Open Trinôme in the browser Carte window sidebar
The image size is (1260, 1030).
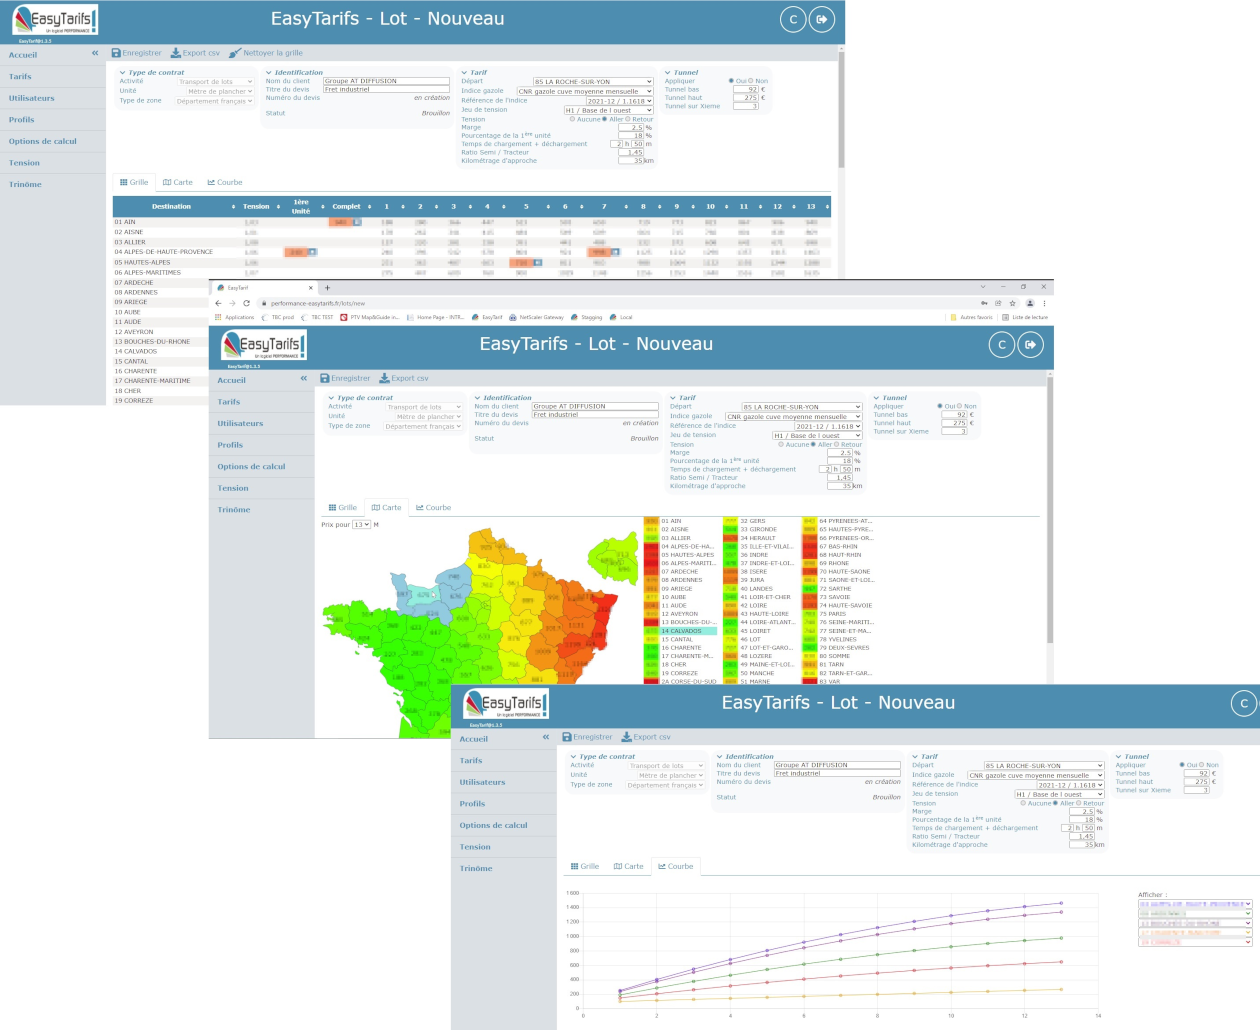(x=234, y=510)
